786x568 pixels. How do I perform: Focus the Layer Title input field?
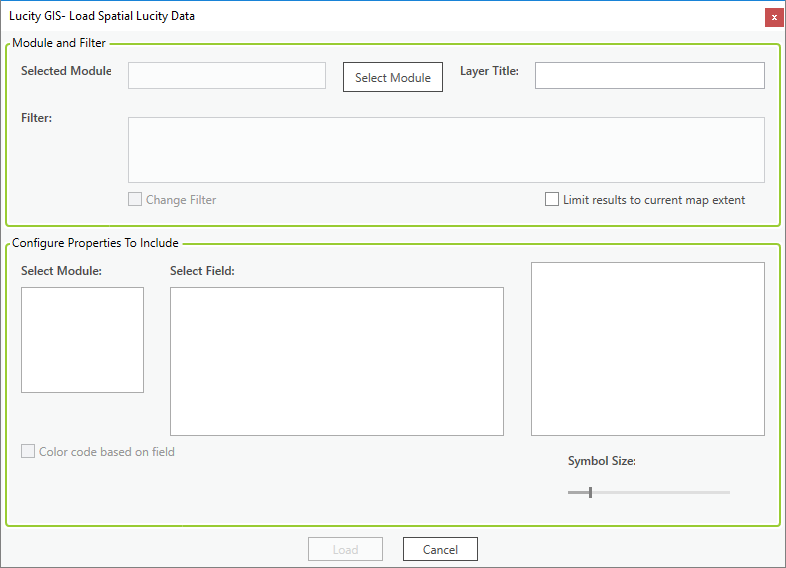650,76
